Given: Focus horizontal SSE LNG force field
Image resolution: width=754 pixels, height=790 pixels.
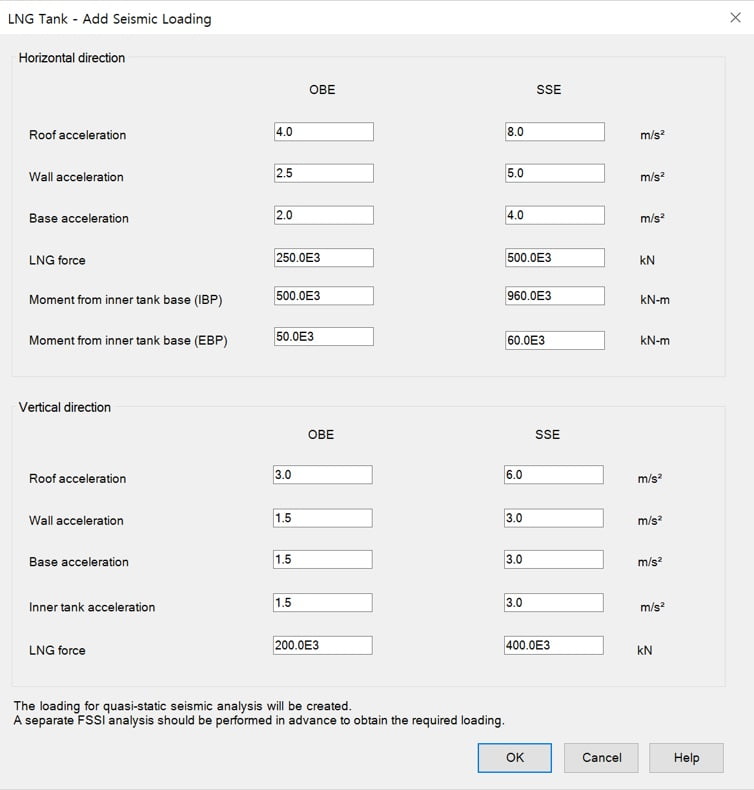Looking at the screenshot, I should click(555, 258).
